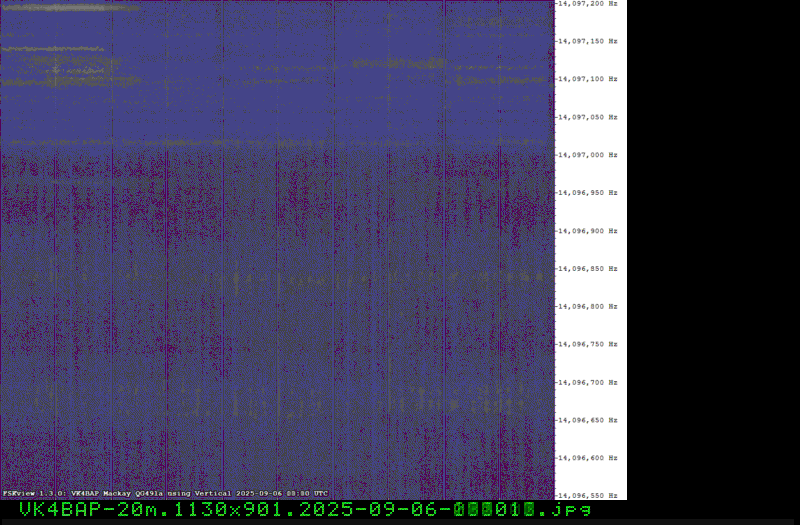Click the 2025-09-06 08:00 UTC timestamp
800x525 pixels.
pyautogui.click(x=282, y=494)
